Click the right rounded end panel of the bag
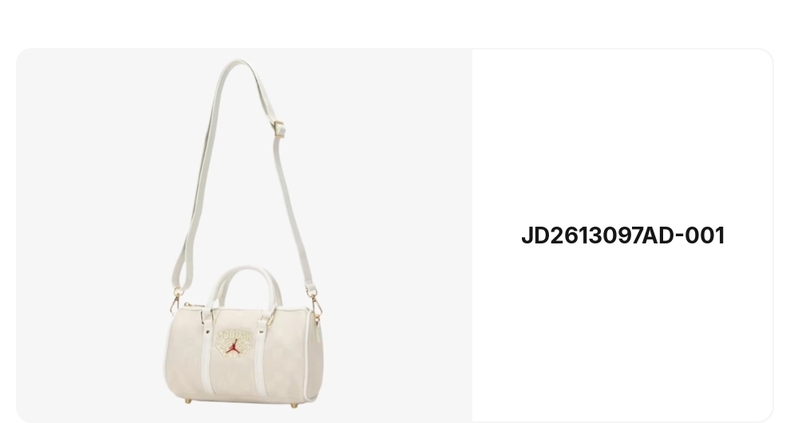This screenshot has width=790, height=423. point(315,355)
